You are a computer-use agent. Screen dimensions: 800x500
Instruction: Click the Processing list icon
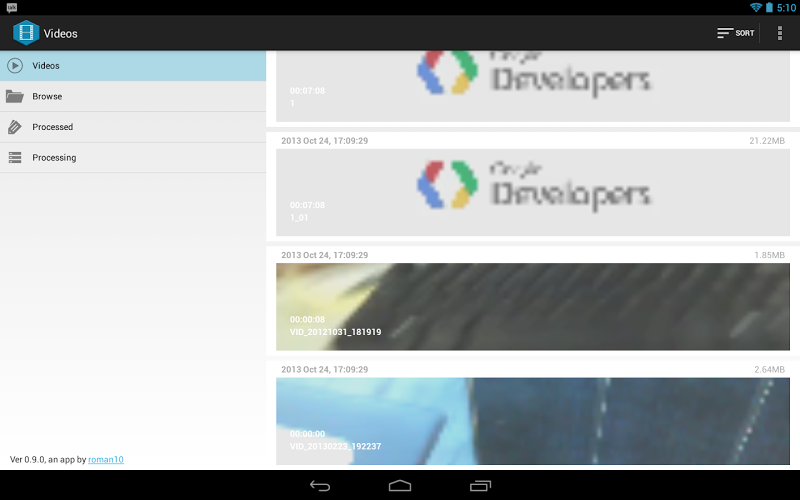click(x=15, y=158)
